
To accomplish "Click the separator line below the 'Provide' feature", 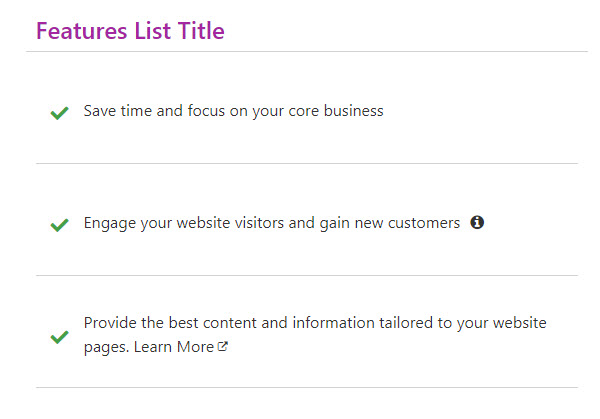I will [307, 387].
